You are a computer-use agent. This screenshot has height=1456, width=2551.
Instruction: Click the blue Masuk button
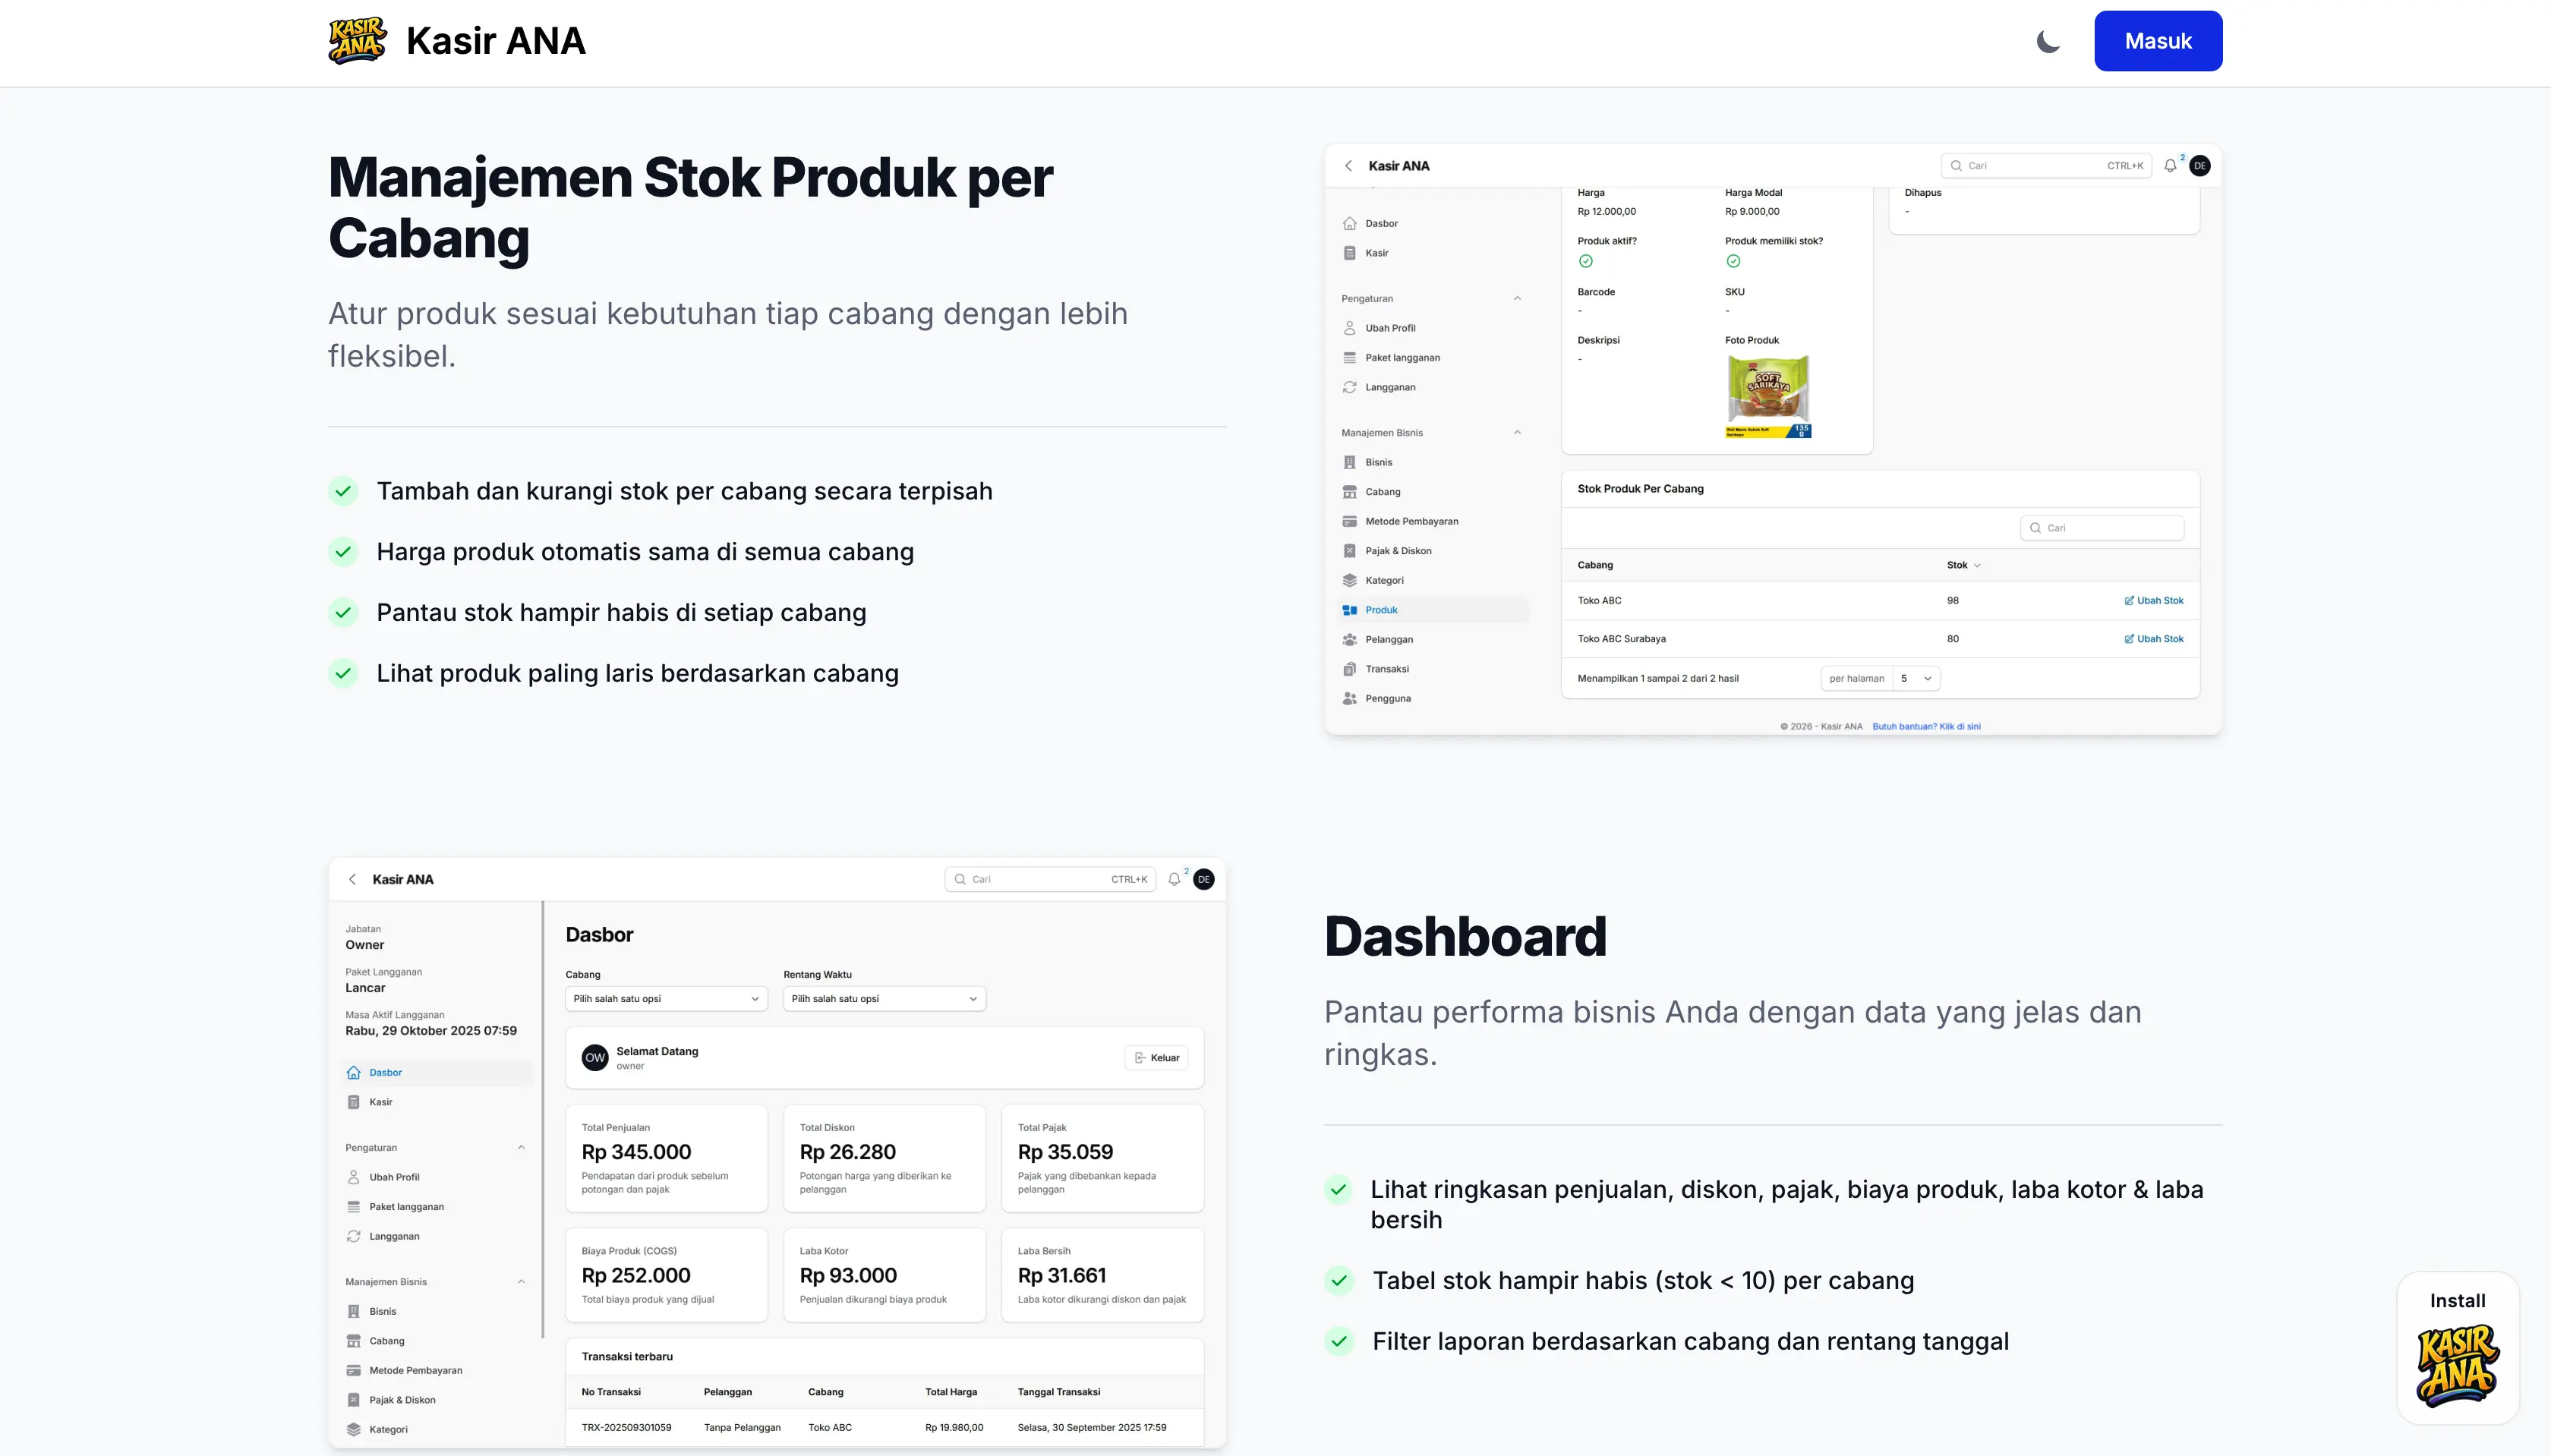(2158, 41)
